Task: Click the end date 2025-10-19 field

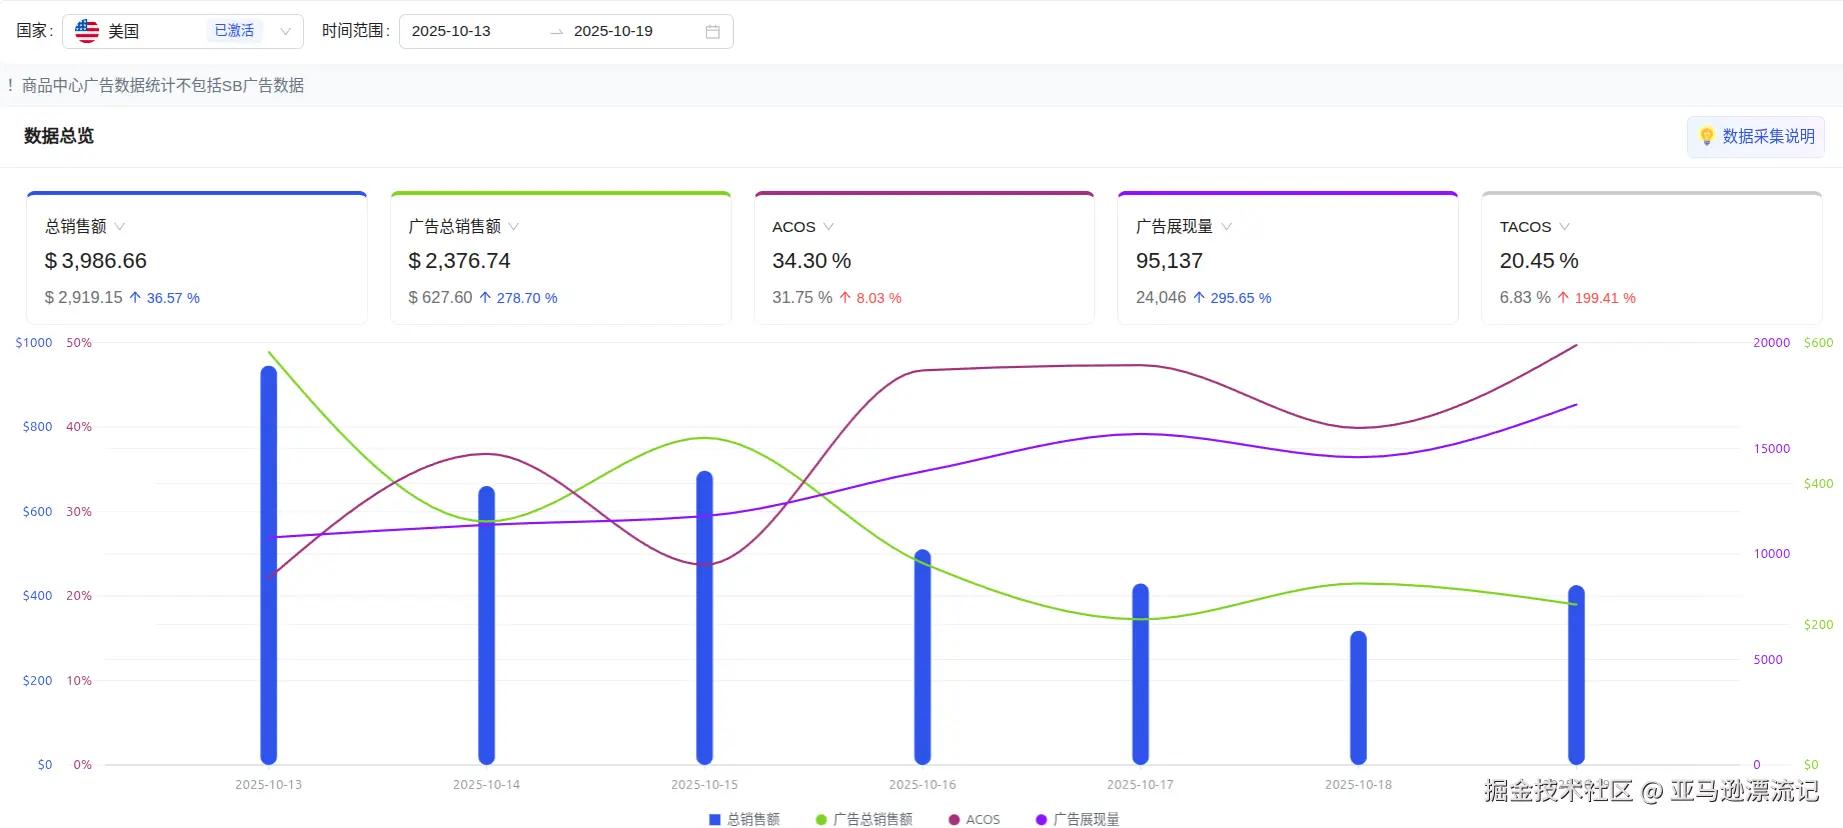Action: tap(613, 31)
